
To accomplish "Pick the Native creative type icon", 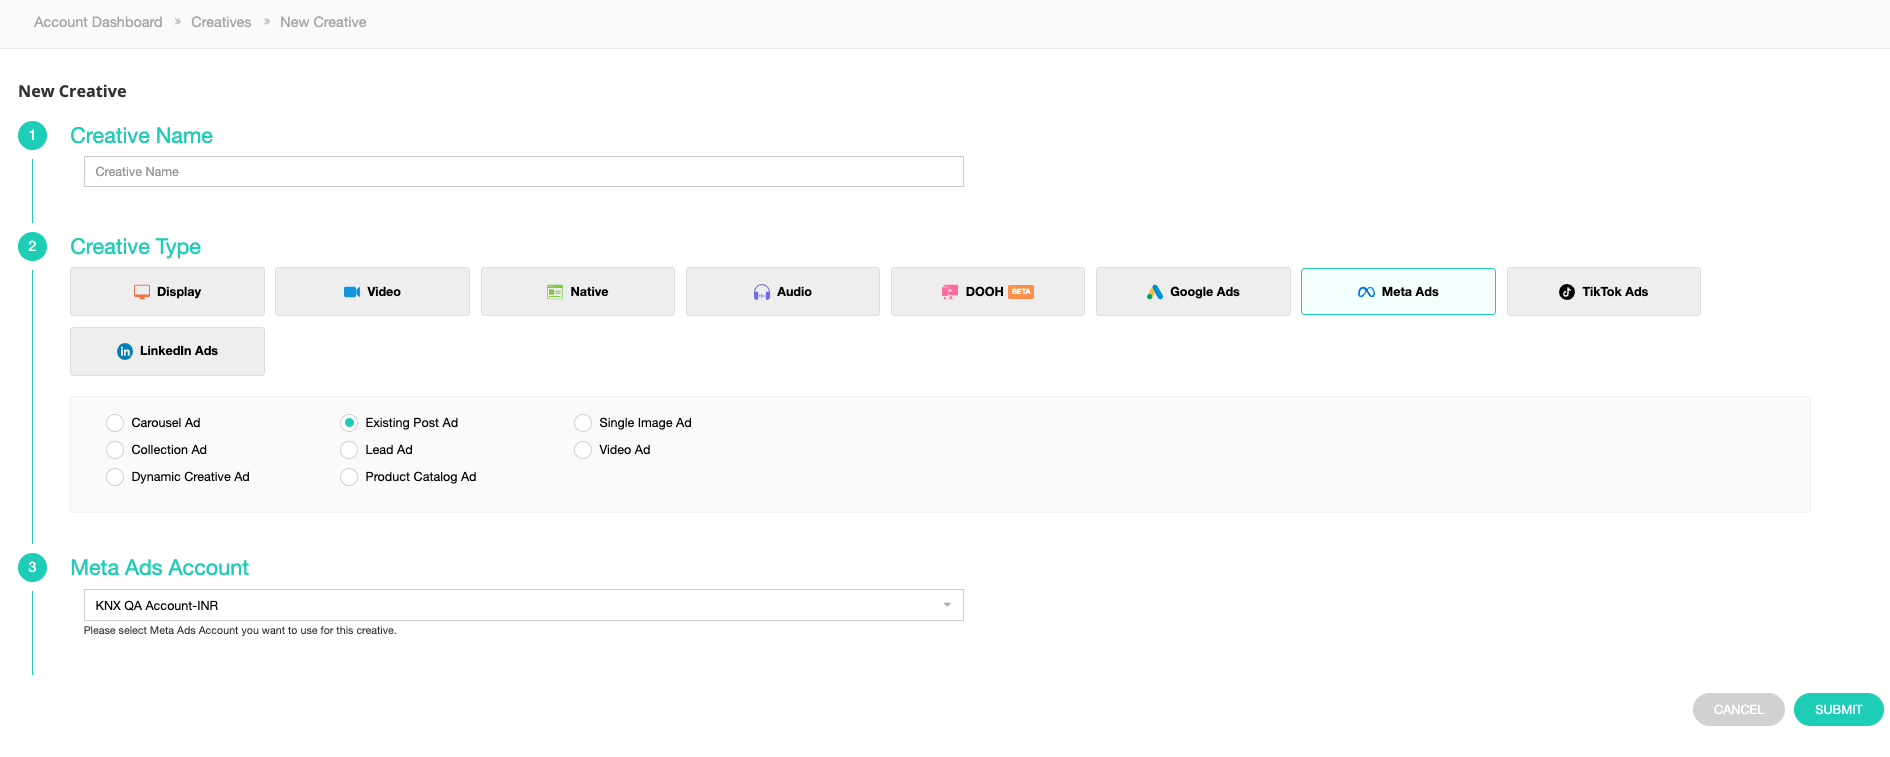I will pyautogui.click(x=555, y=292).
